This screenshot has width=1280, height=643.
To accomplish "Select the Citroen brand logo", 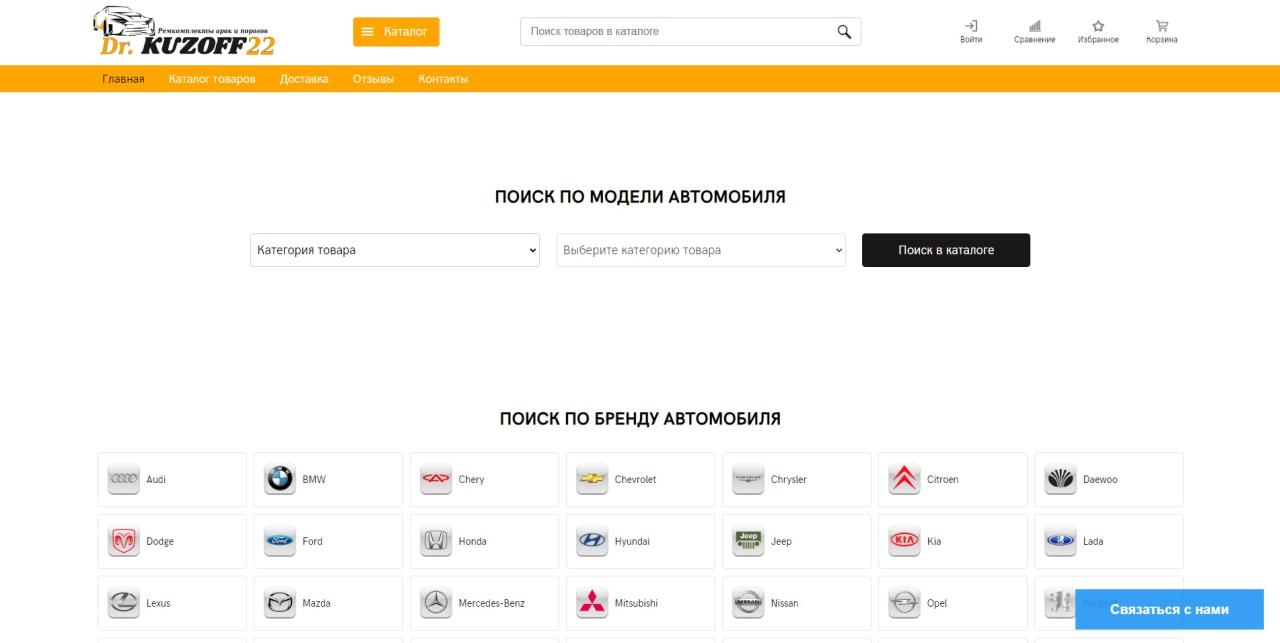I will (904, 479).
